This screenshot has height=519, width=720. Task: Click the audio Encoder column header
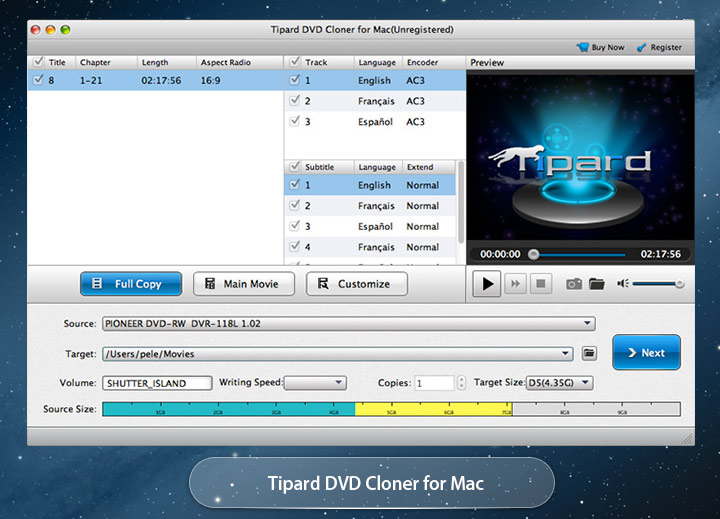[433, 62]
